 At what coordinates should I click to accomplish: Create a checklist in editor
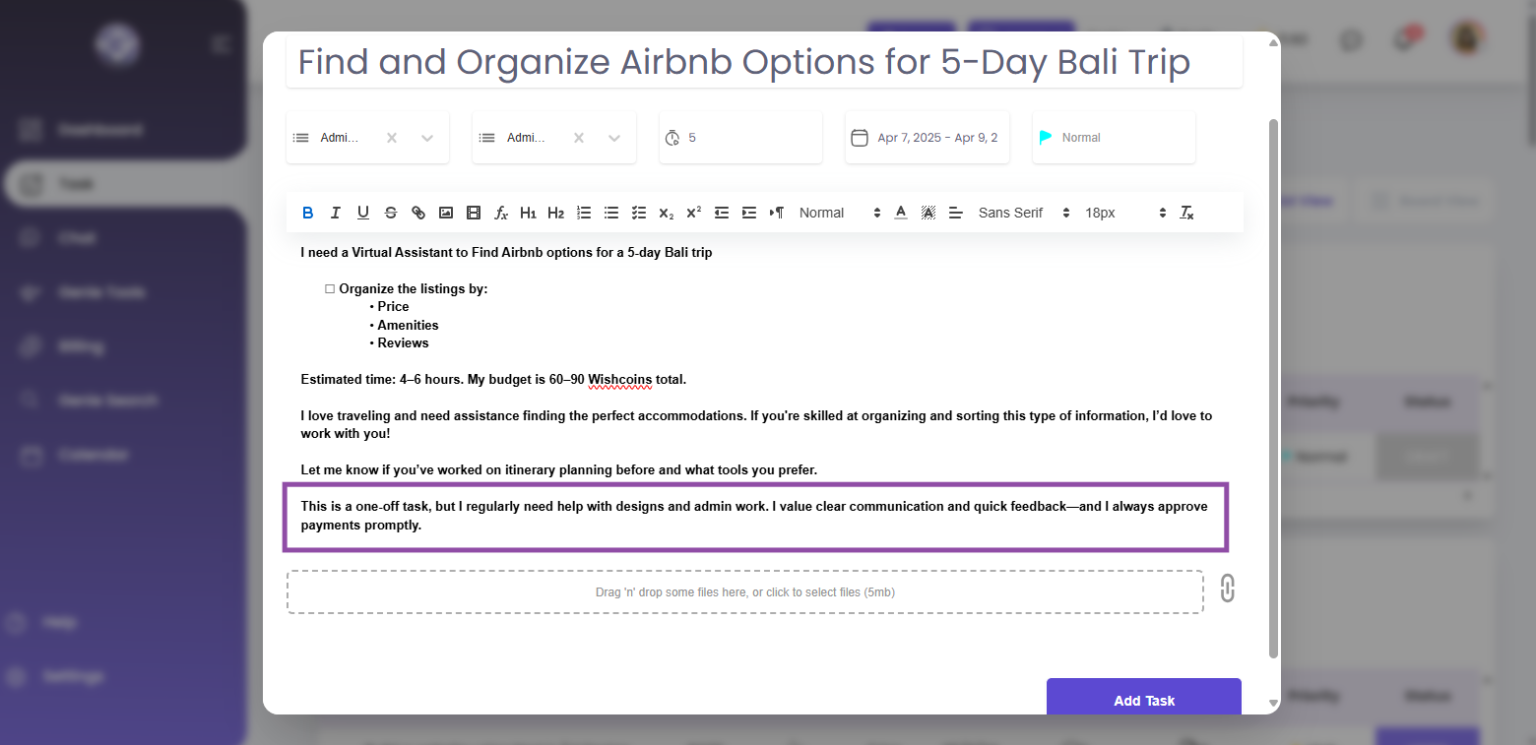[639, 213]
